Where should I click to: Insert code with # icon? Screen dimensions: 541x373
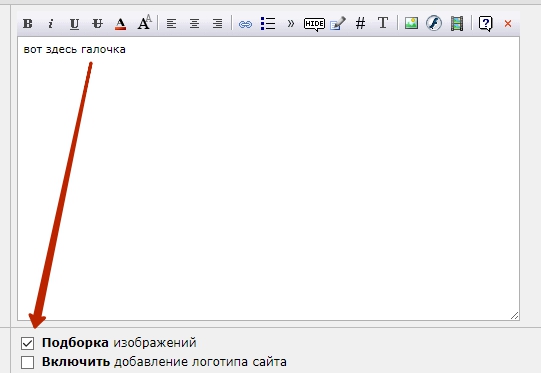(x=360, y=23)
